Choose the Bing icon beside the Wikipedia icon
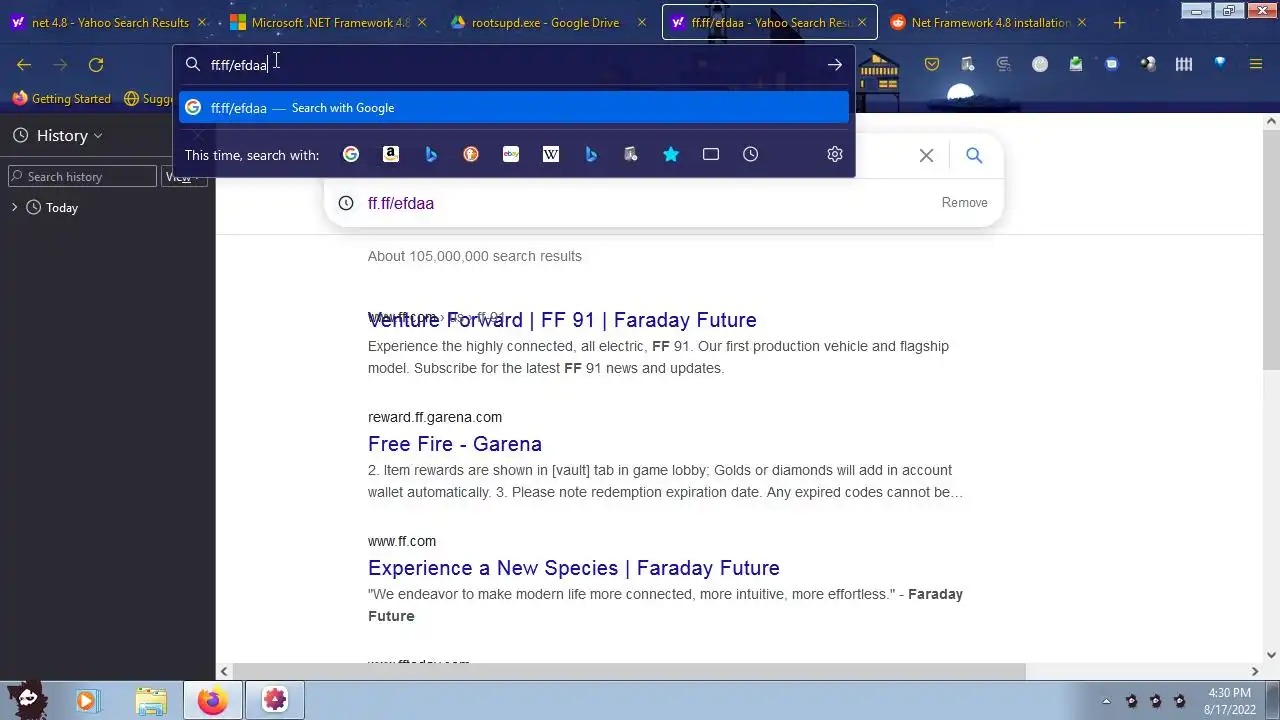This screenshot has width=1280, height=720. [x=591, y=154]
